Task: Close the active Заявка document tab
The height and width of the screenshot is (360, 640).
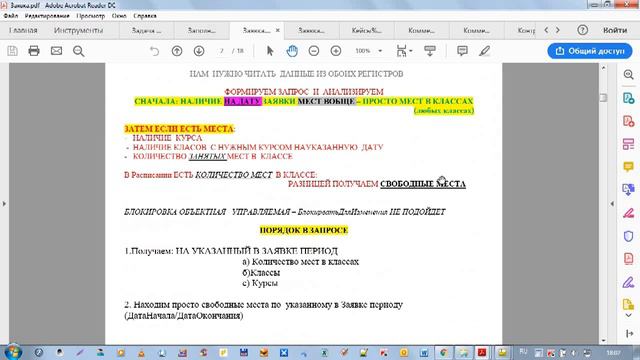Action: click(x=278, y=30)
